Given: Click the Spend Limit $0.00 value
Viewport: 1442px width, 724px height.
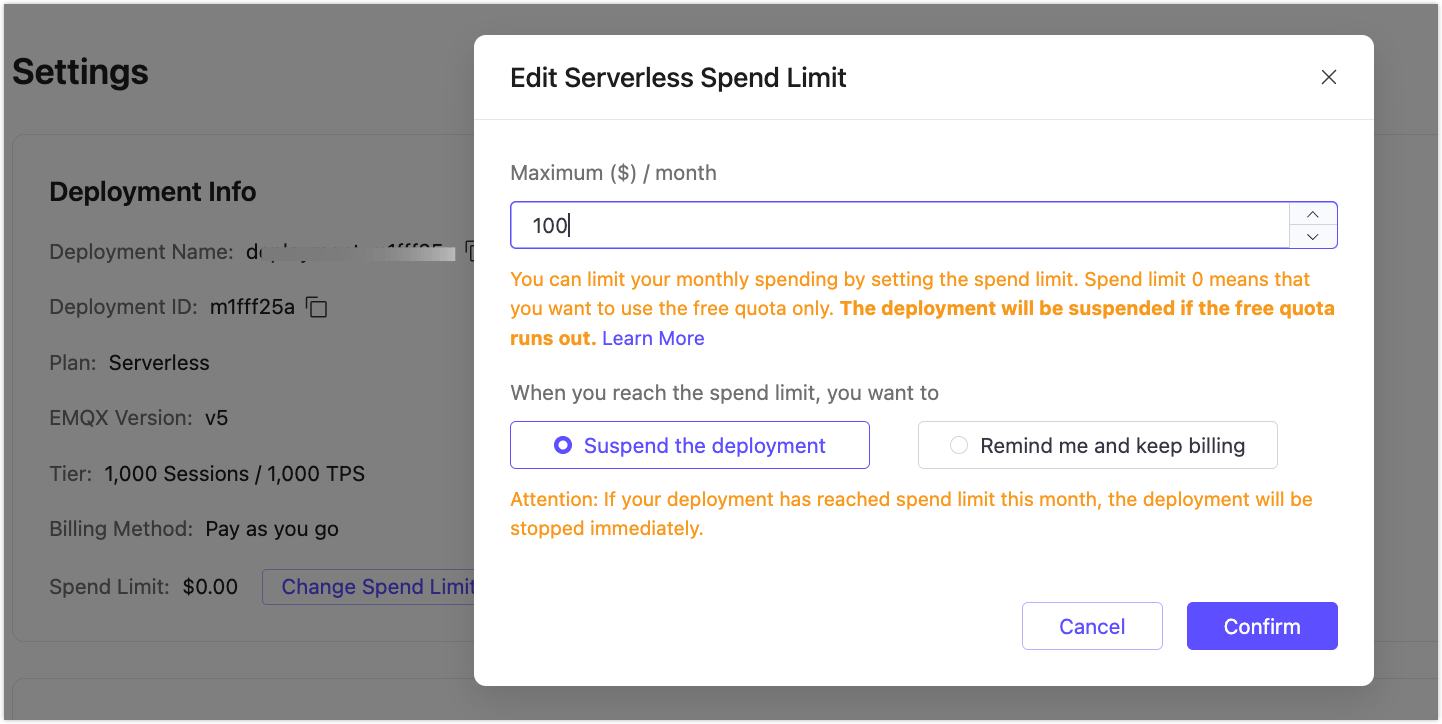Looking at the screenshot, I should (210, 587).
